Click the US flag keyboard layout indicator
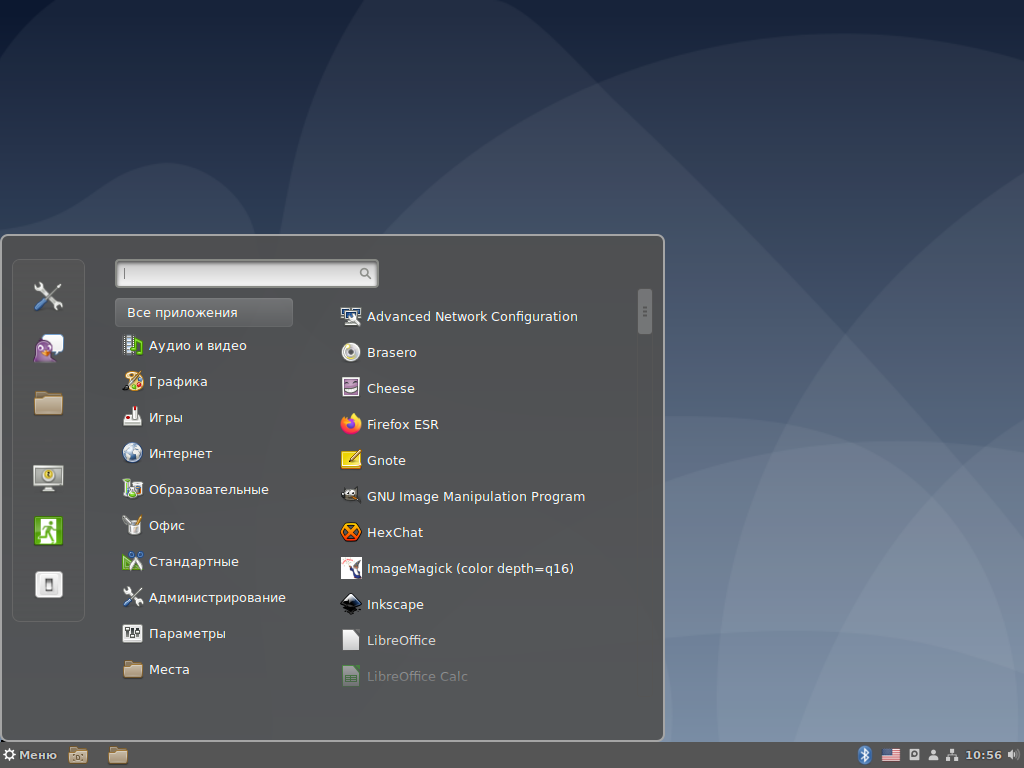 pos(891,755)
